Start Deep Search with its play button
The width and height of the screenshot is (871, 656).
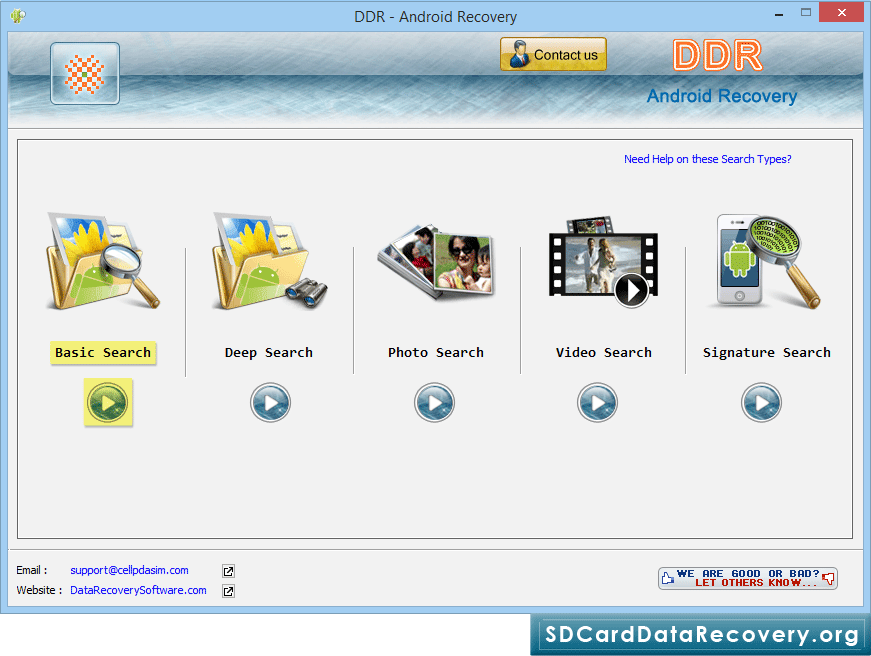pyautogui.click(x=270, y=402)
